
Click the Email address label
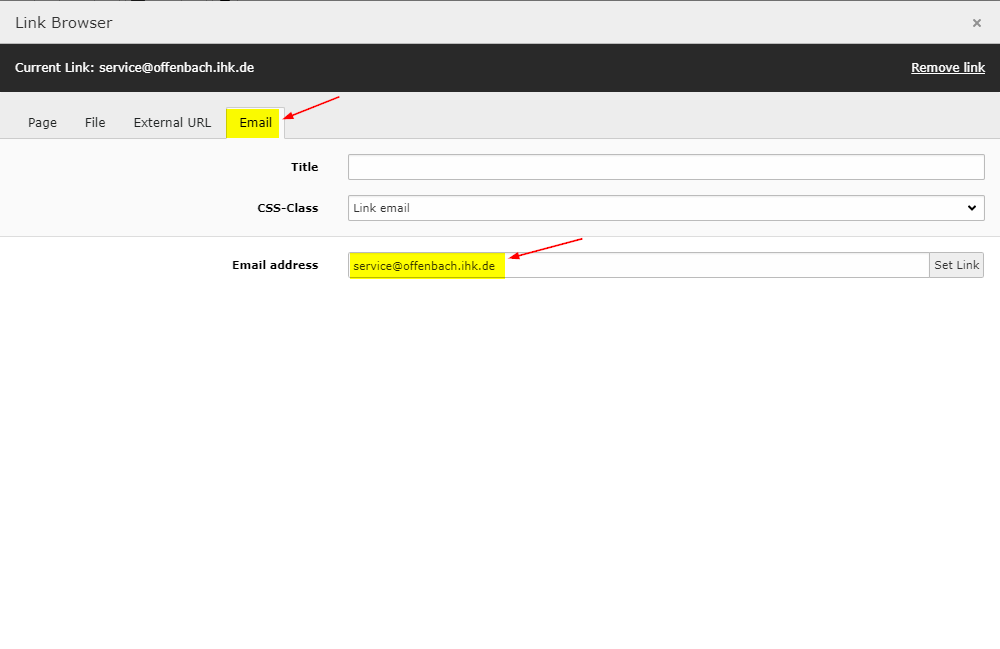[275, 265]
